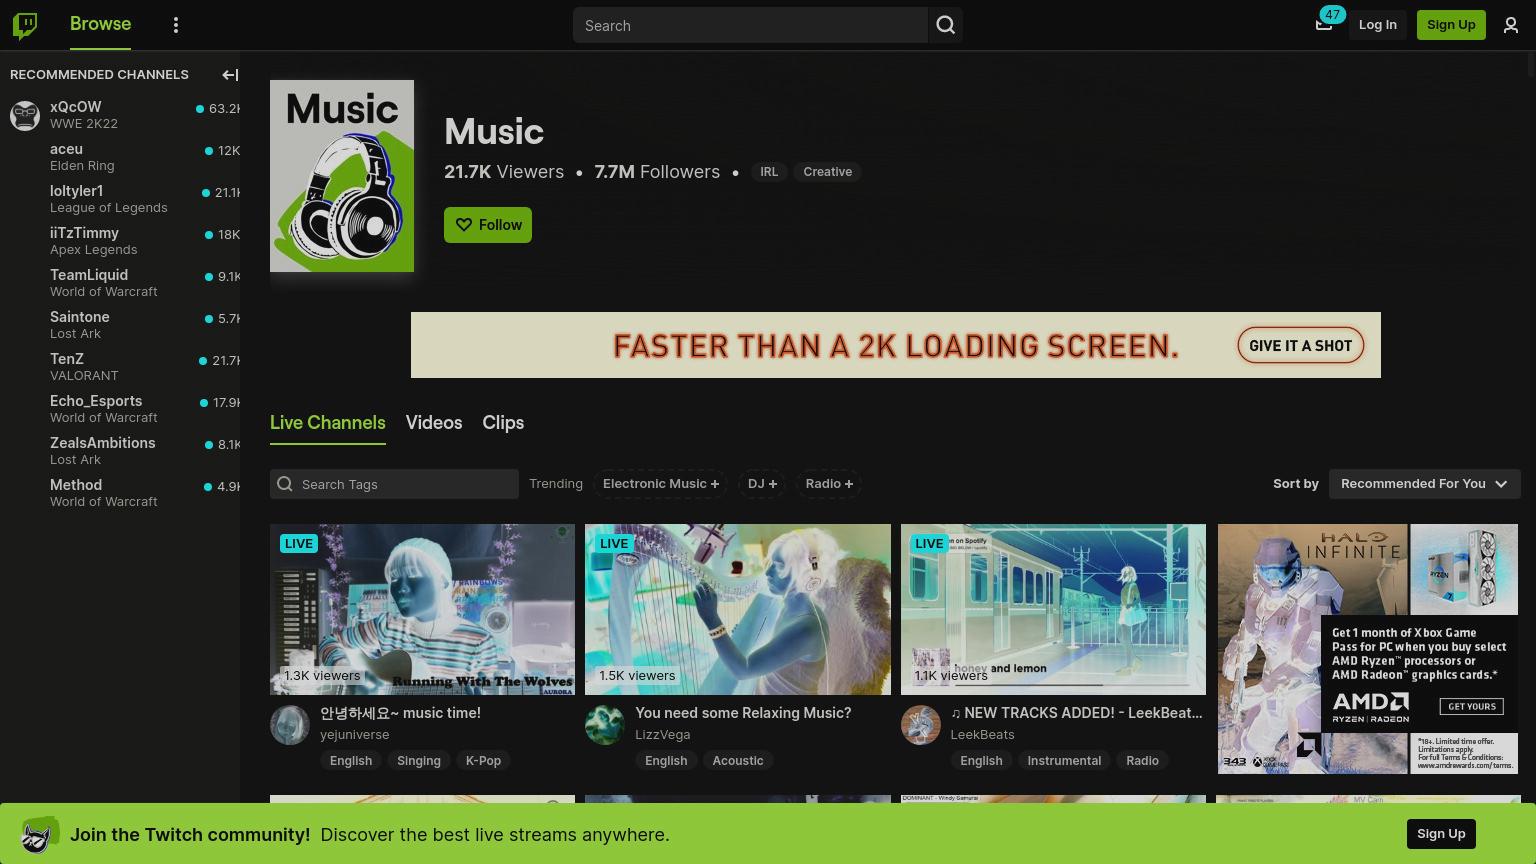Click the LizzVega channel name
The width and height of the screenshot is (1536, 864).
pyautogui.click(x=663, y=735)
